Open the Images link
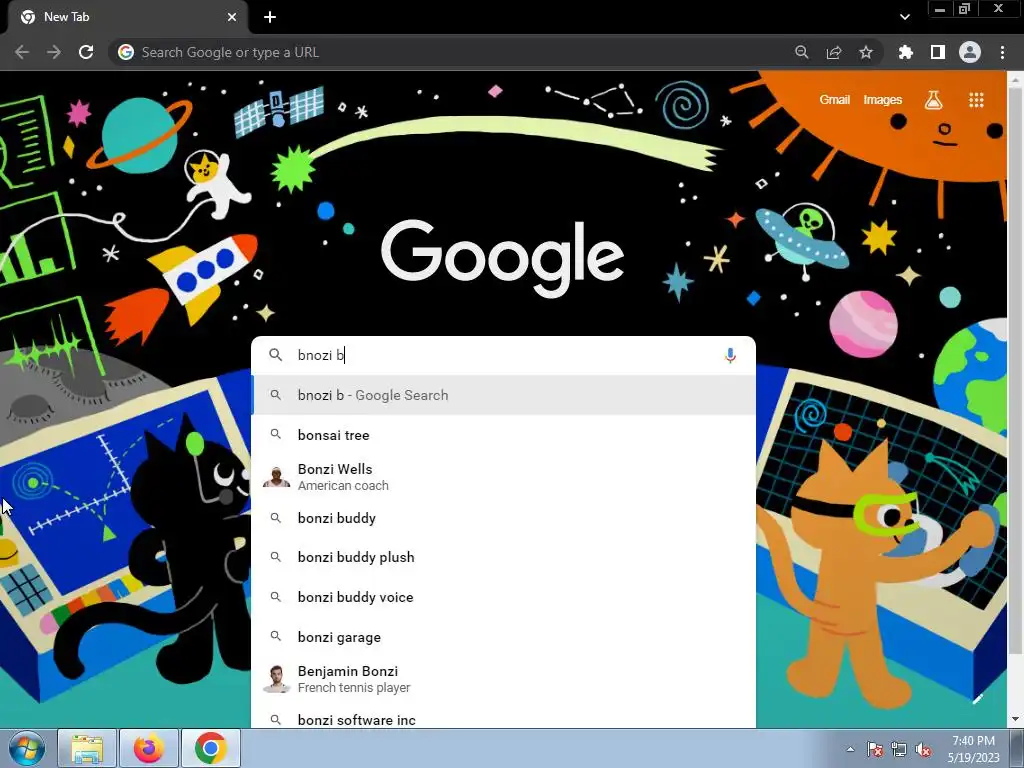This screenshot has width=1024, height=768. [882, 100]
